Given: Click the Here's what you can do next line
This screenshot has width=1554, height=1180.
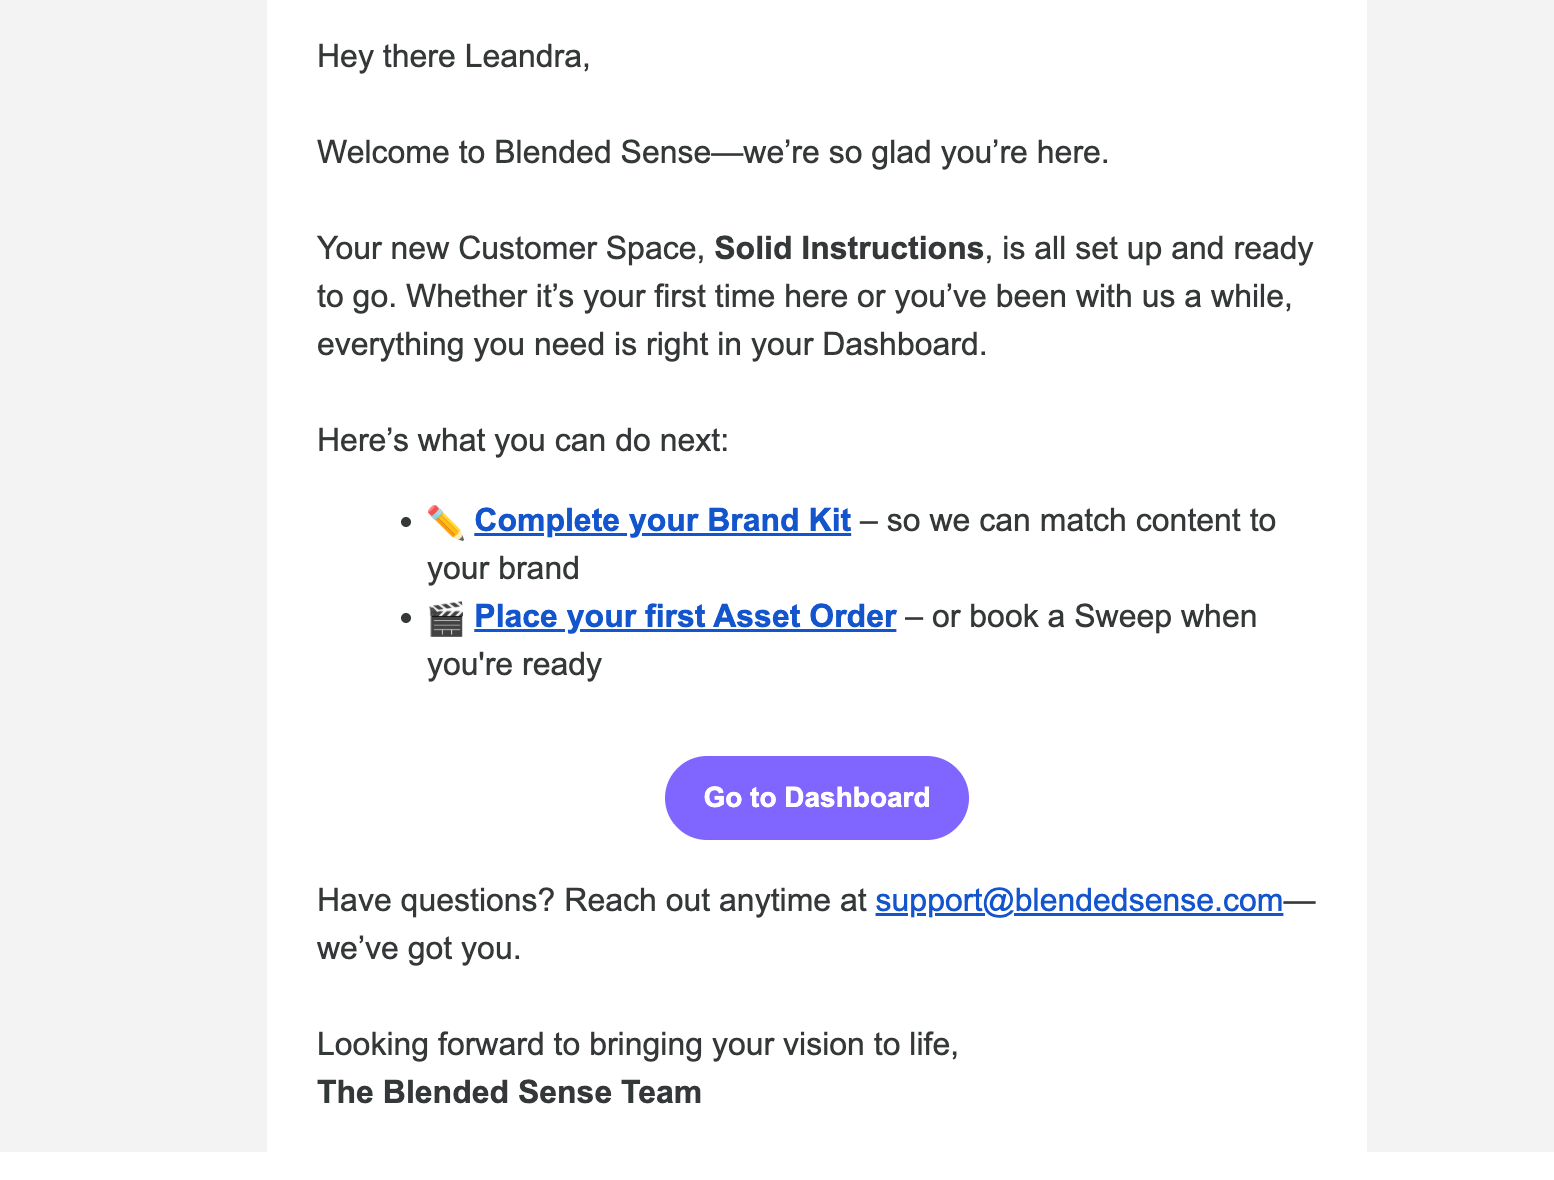Looking at the screenshot, I should (522, 441).
